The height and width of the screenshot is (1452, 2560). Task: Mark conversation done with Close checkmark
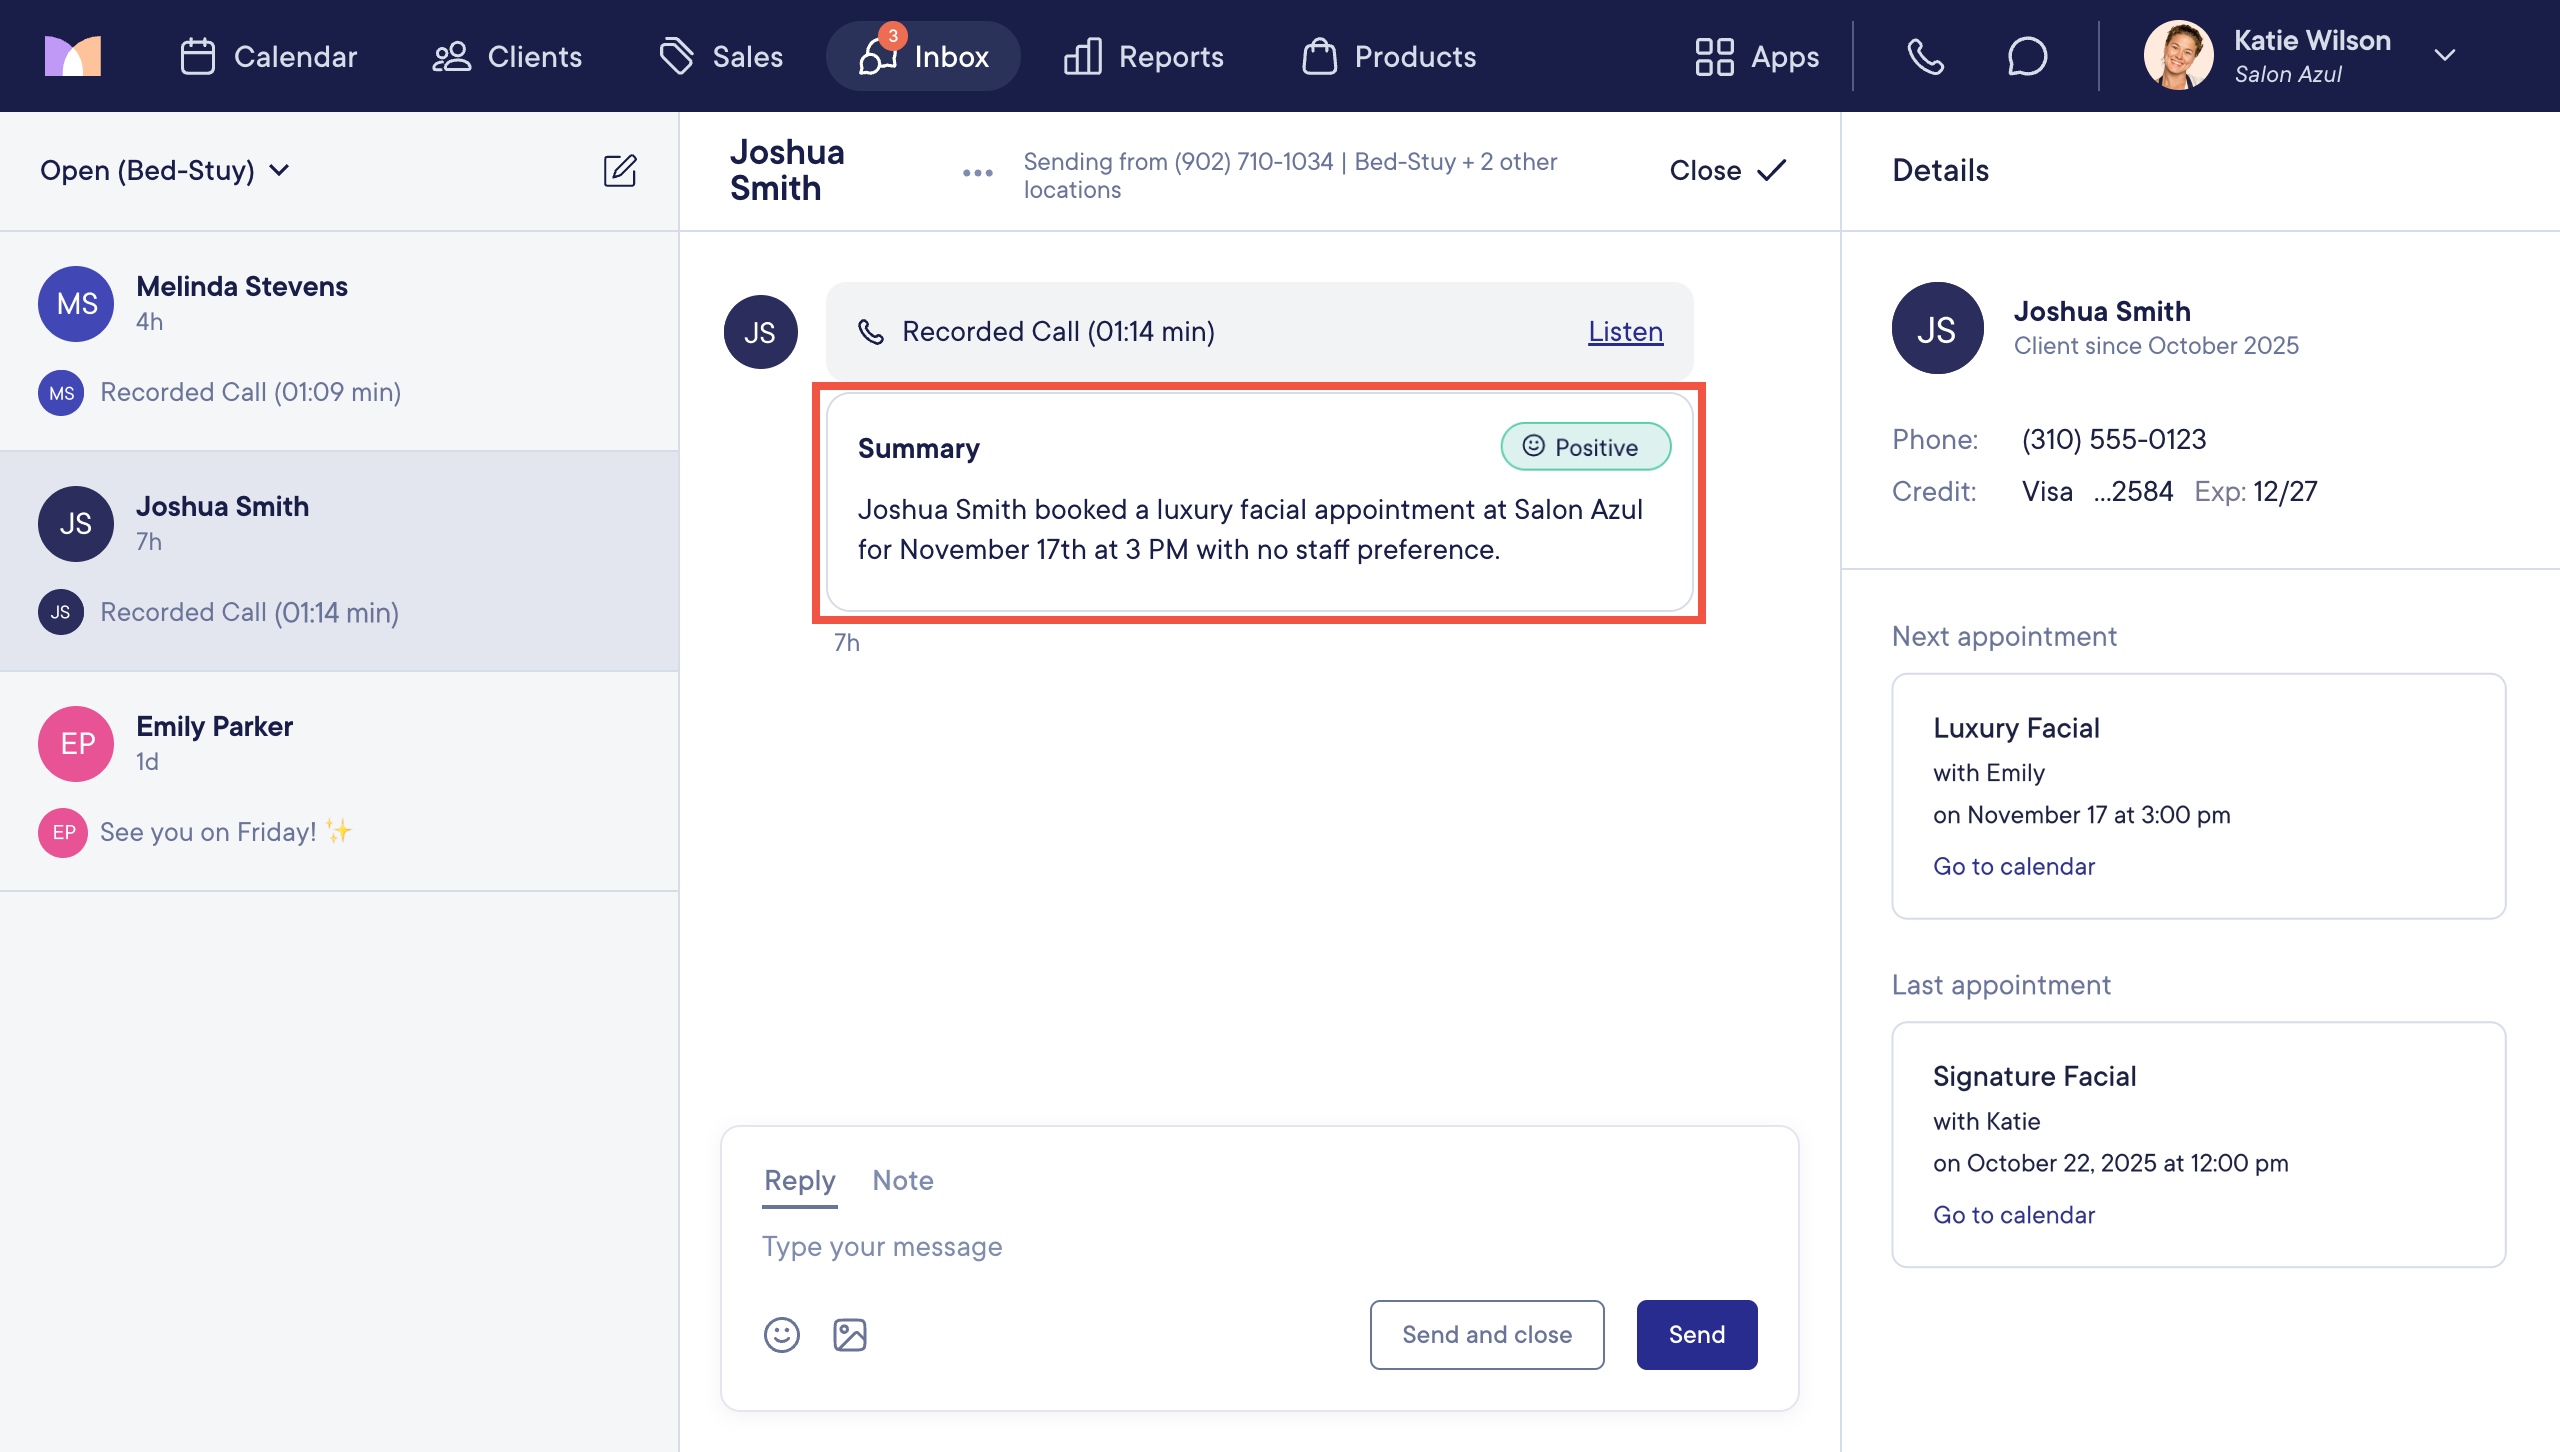1727,171
